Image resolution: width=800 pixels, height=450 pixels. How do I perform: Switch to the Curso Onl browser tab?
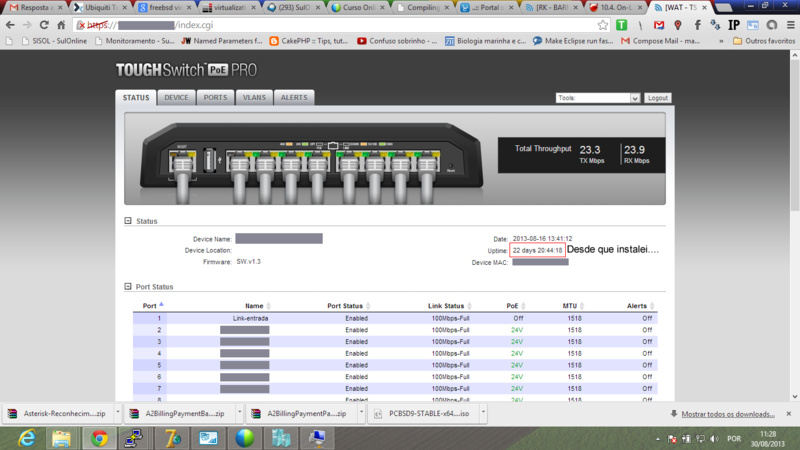pyautogui.click(x=357, y=8)
